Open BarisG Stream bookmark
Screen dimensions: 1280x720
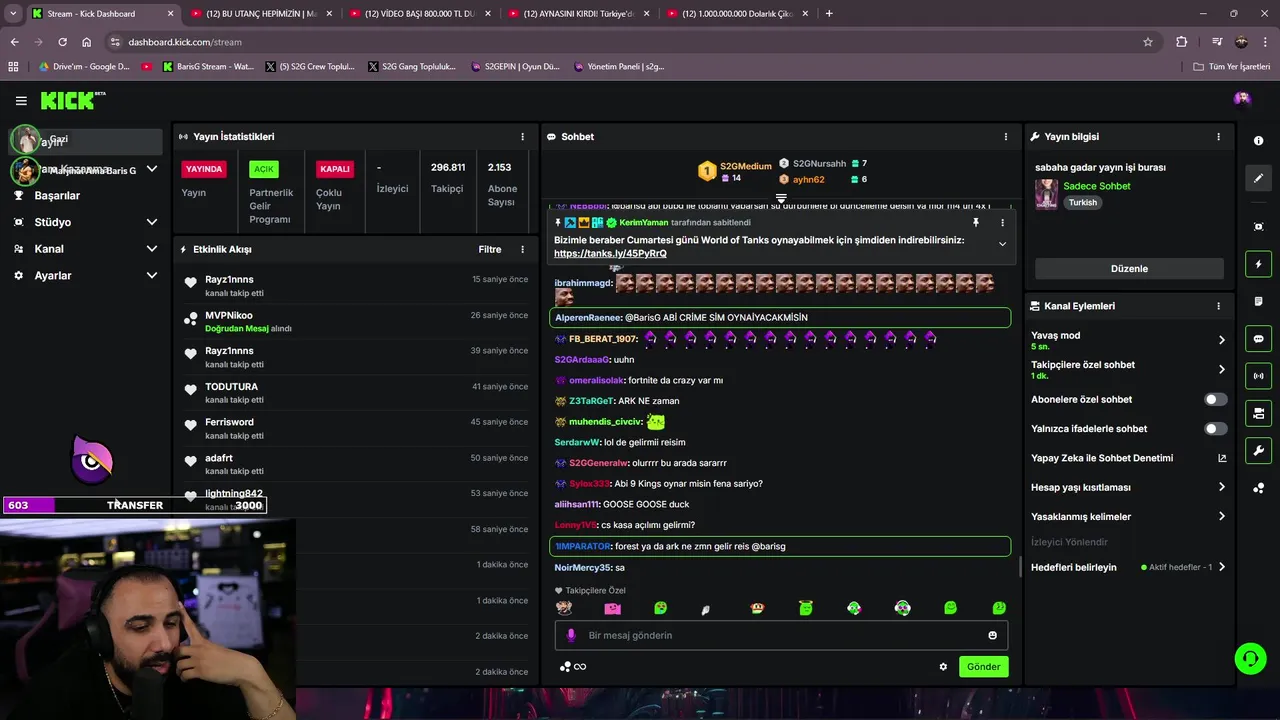[x=207, y=67]
